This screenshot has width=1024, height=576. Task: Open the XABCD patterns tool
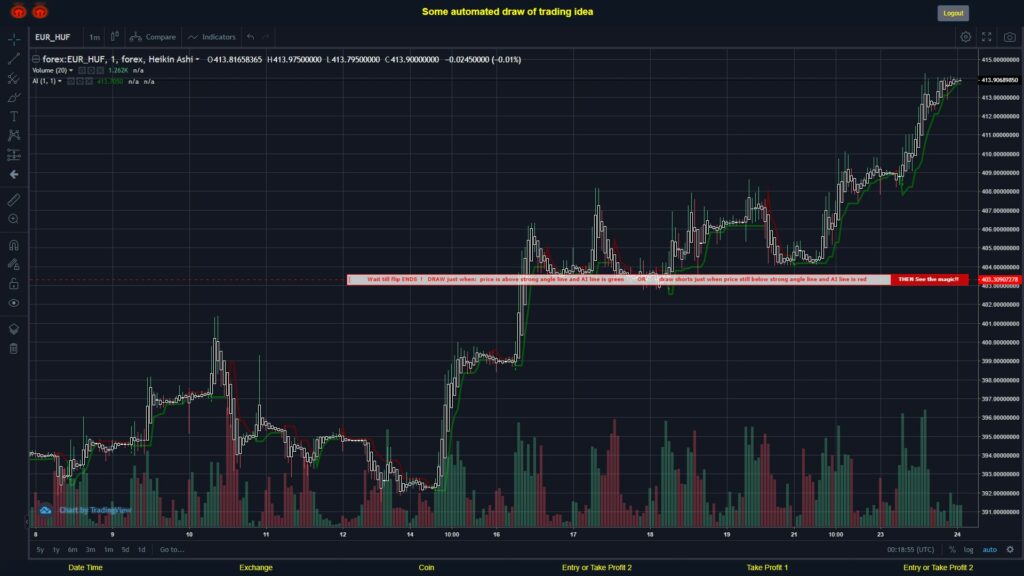coord(14,135)
